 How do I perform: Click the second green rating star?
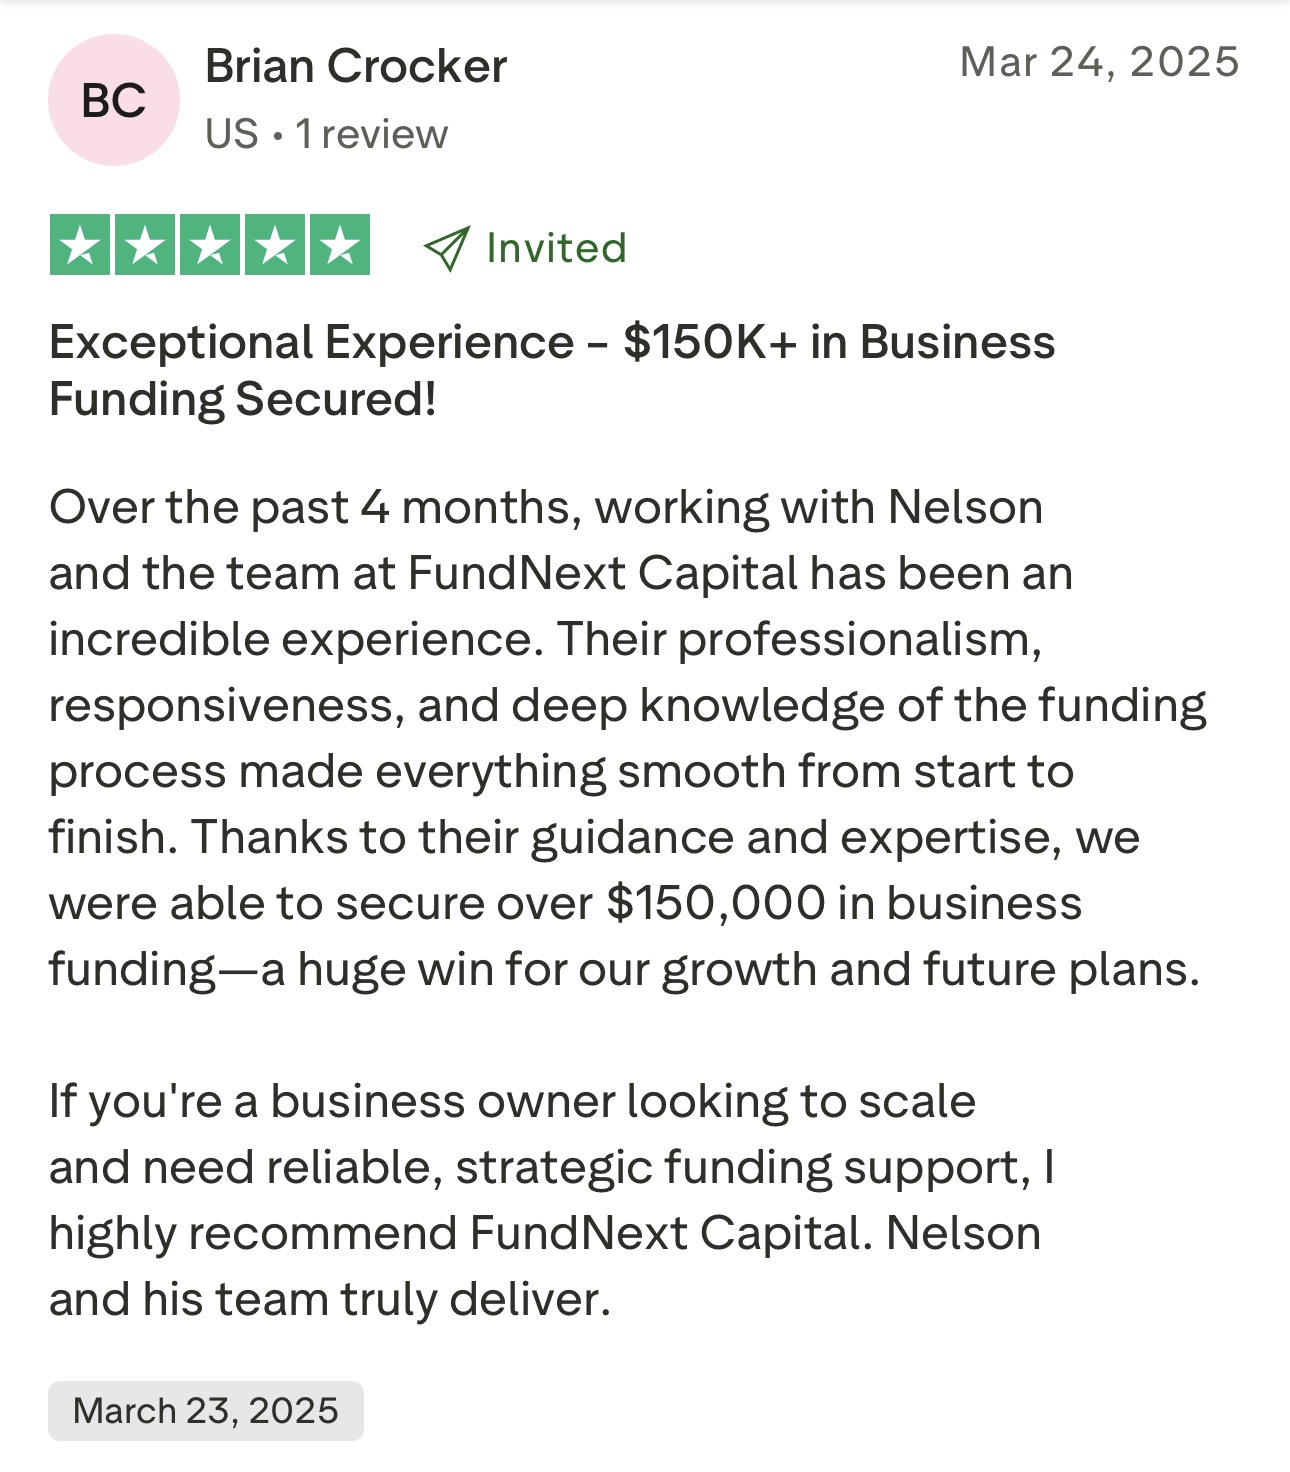[x=145, y=245]
